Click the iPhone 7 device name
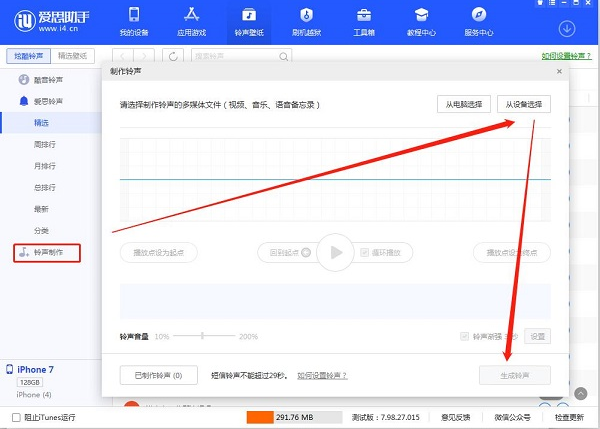Viewport: 600px width, 429px height. pos(35,369)
